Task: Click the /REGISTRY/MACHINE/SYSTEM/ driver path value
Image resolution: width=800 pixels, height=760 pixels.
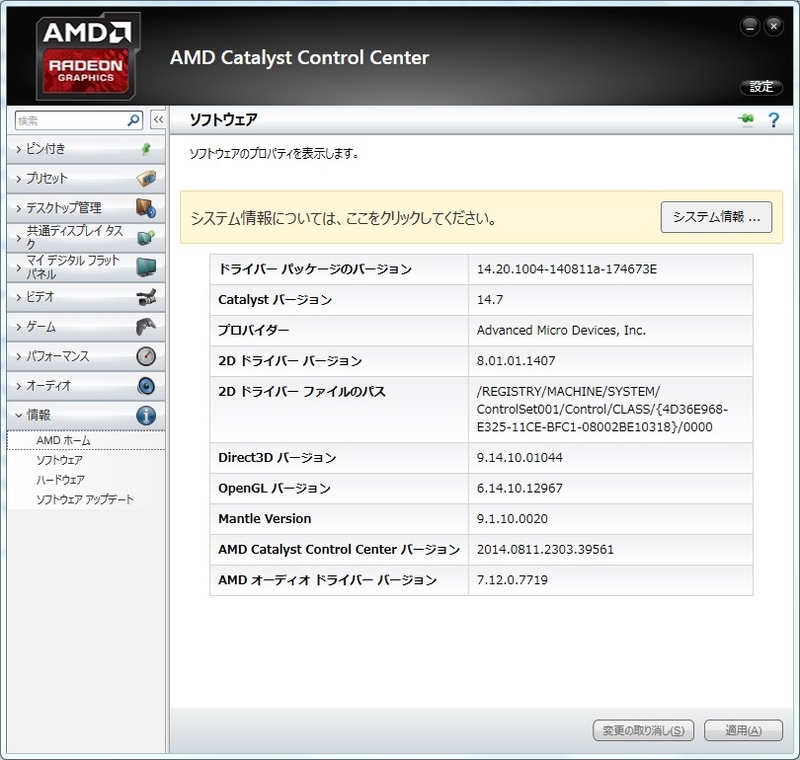Action: point(602,409)
